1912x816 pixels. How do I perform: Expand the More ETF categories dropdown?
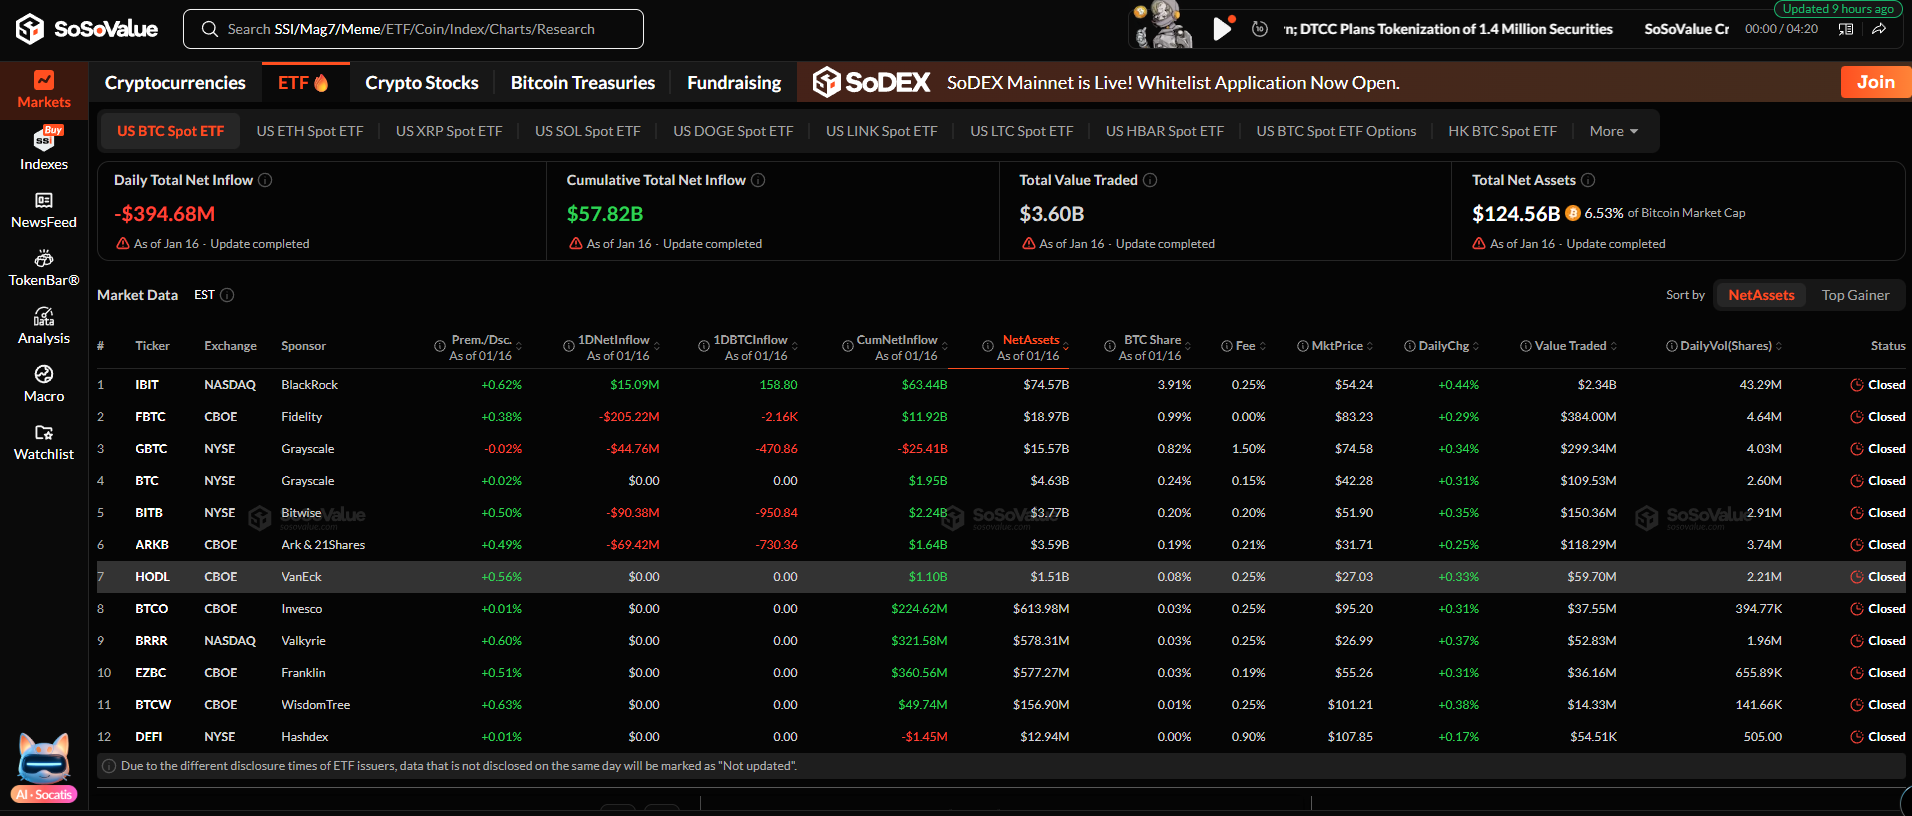pyautogui.click(x=1613, y=131)
